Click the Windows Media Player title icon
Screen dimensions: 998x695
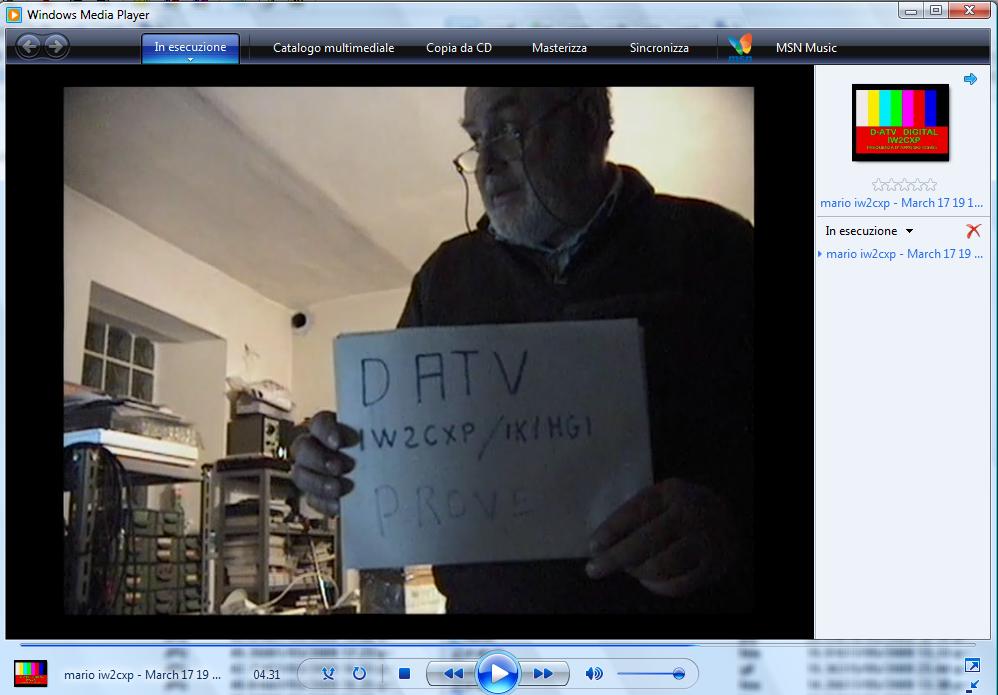(13, 14)
